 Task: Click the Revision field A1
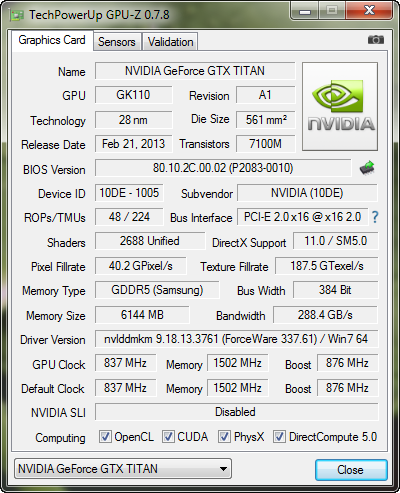click(266, 95)
